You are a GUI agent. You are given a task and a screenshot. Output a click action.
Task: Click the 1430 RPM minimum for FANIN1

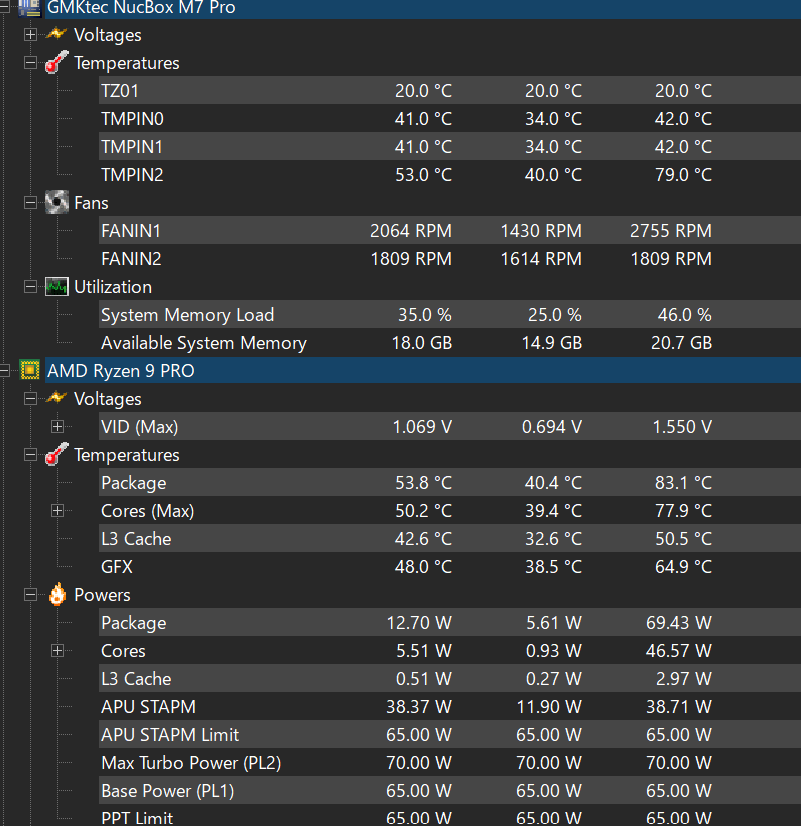[x=541, y=231]
